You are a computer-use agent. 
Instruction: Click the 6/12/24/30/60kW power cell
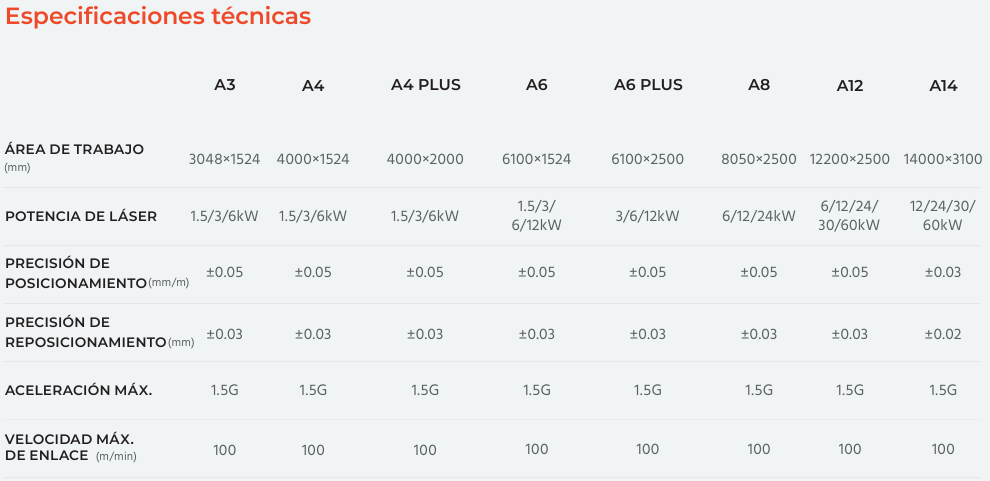coord(849,215)
